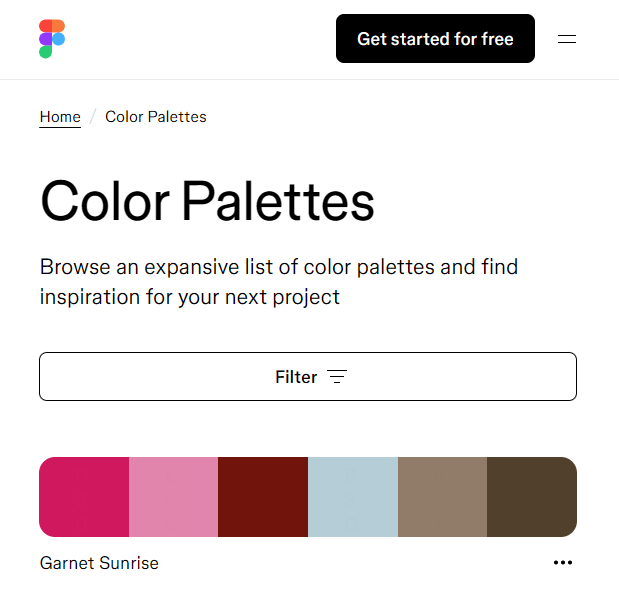Pick the light pink swatch
The width and height of the screenshot is (619, 599).
pos(173,497)
